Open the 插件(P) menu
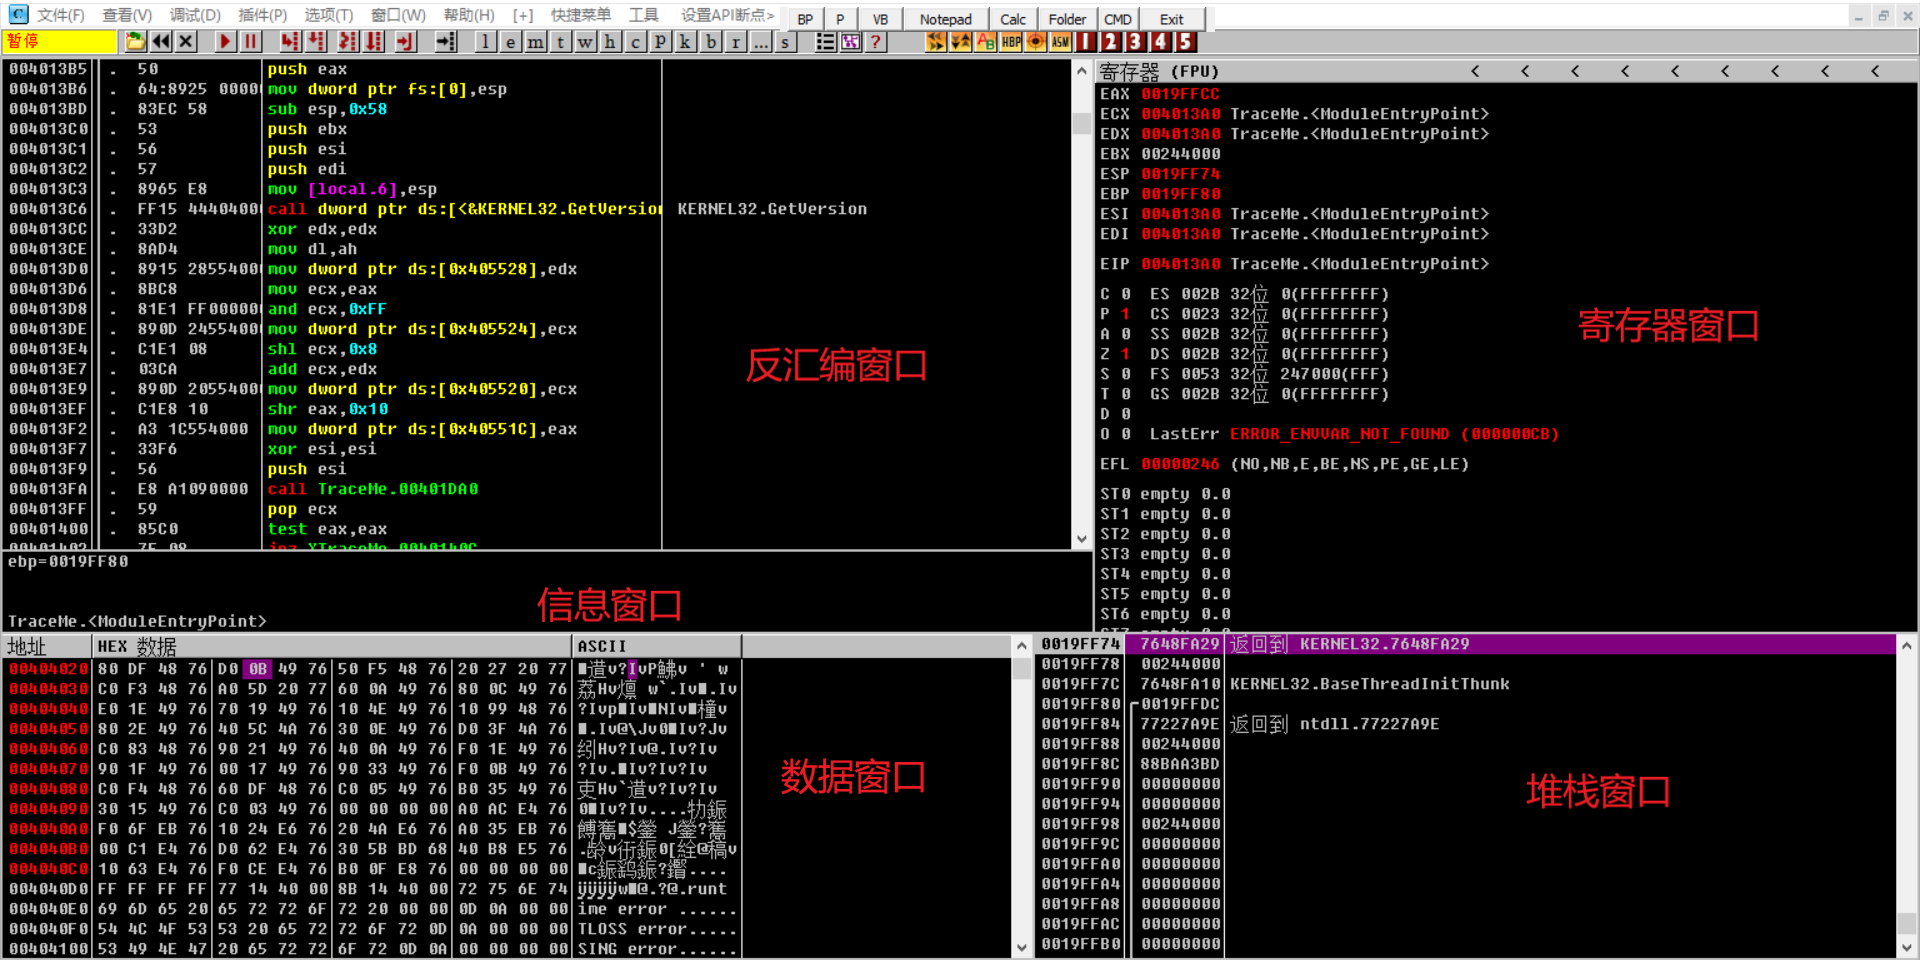This screenshot has width=1920, height=960. (262, 15)
